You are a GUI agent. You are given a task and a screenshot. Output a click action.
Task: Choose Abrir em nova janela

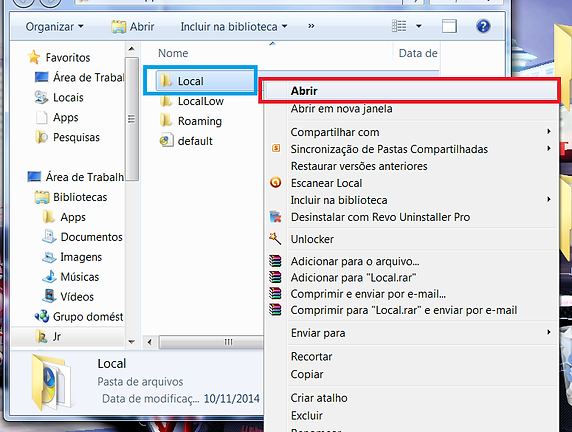411,109
